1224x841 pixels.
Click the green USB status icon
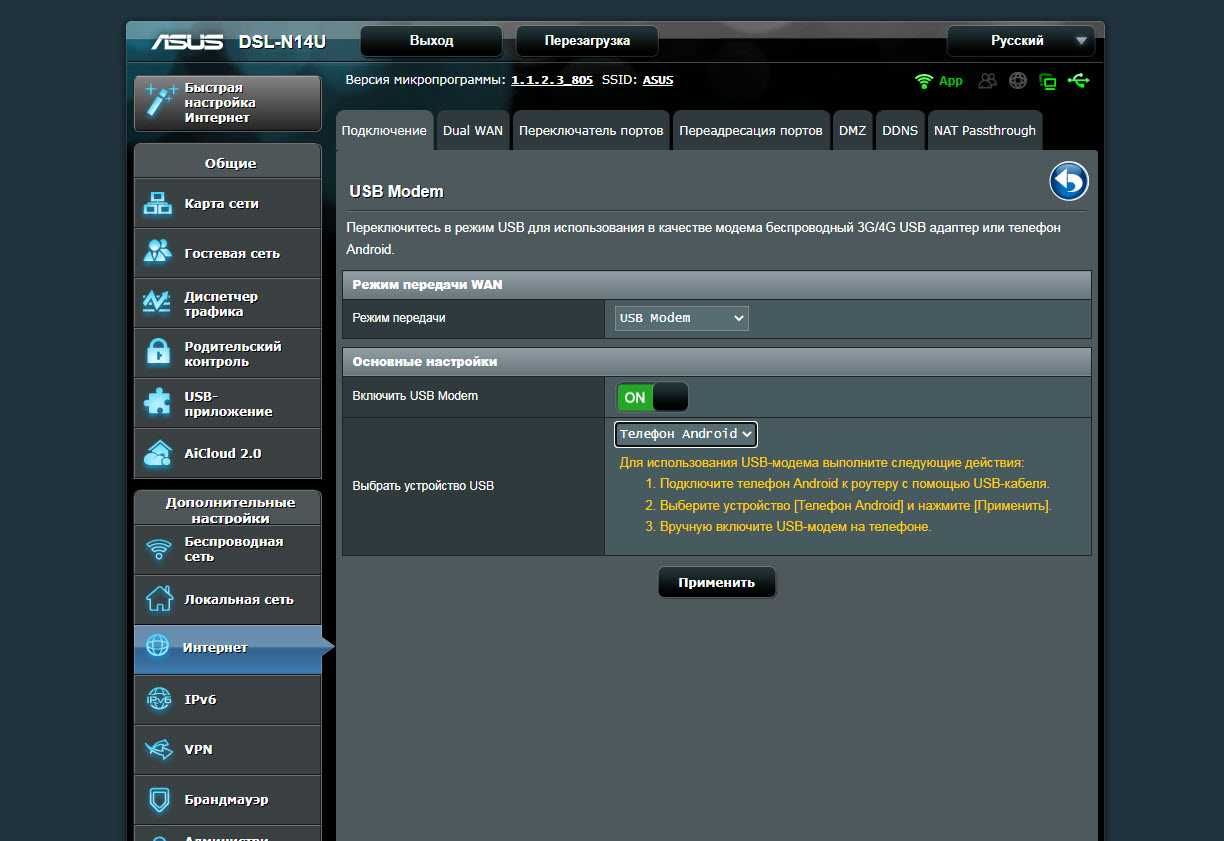(x=1078, y=81)
